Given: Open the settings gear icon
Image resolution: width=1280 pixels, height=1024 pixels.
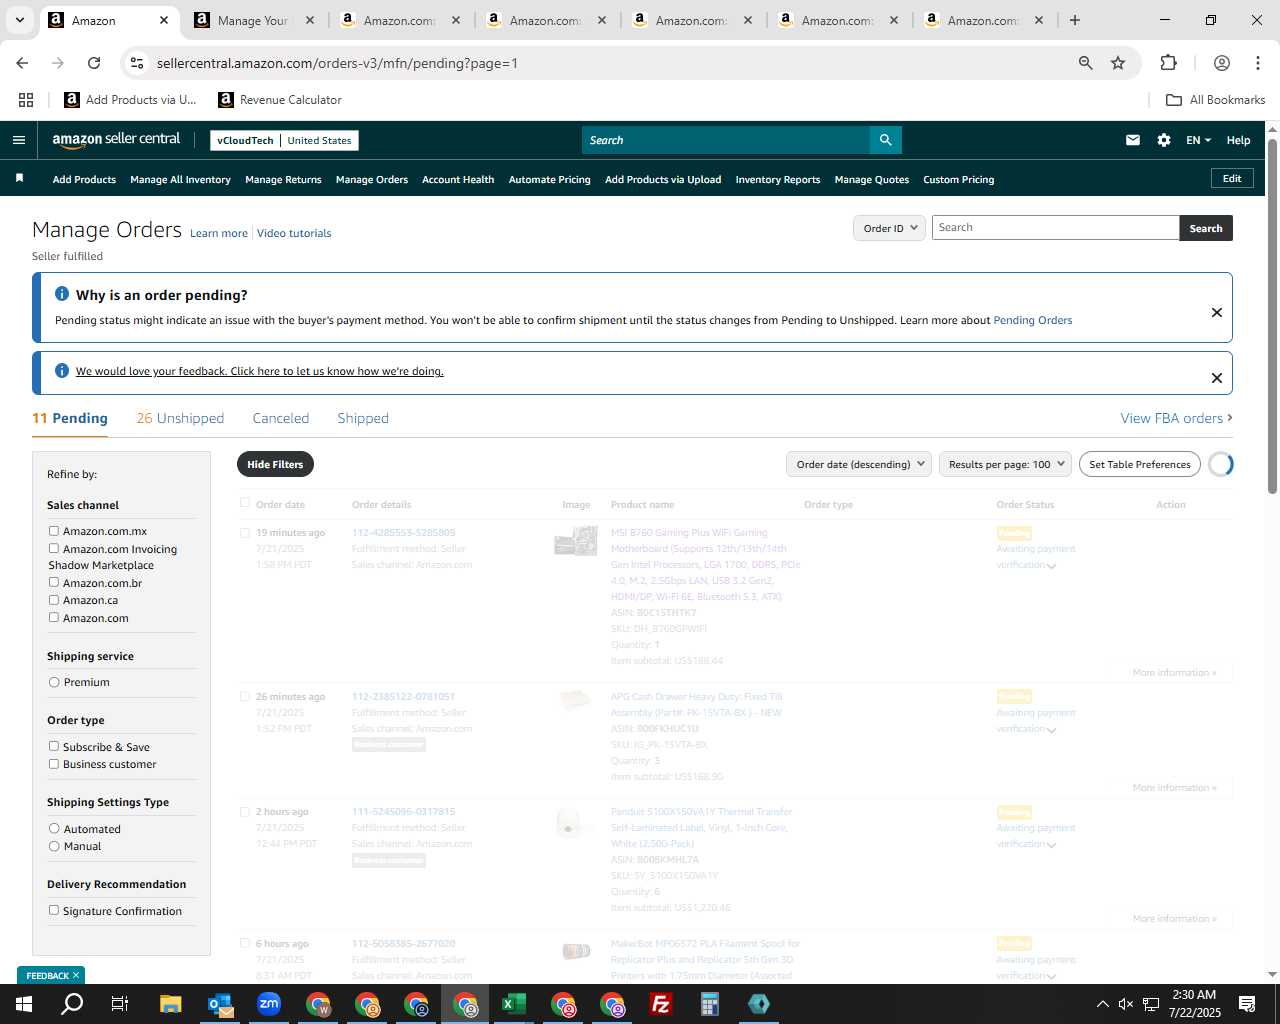Looking at the screenshot, I should tap(1164, 140).
